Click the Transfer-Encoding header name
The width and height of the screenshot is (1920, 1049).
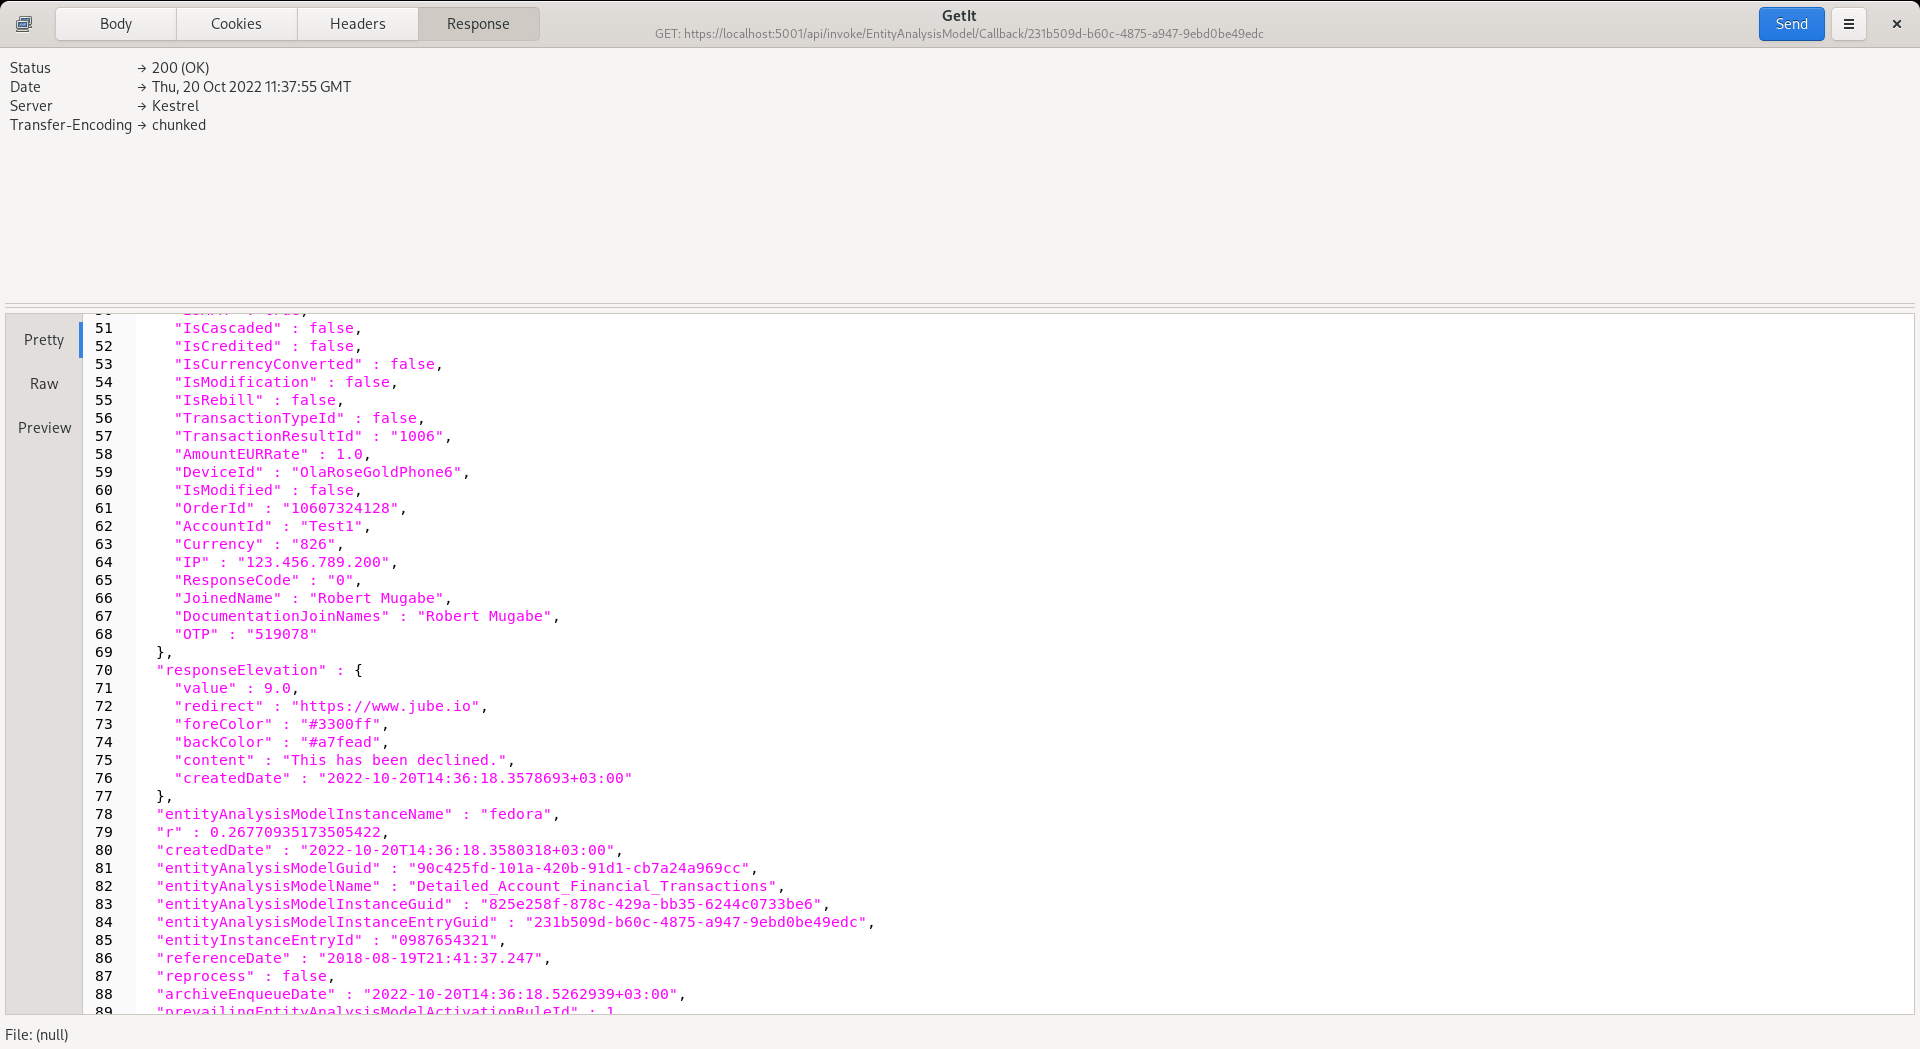pyautogui.click(x=71, y=125)
